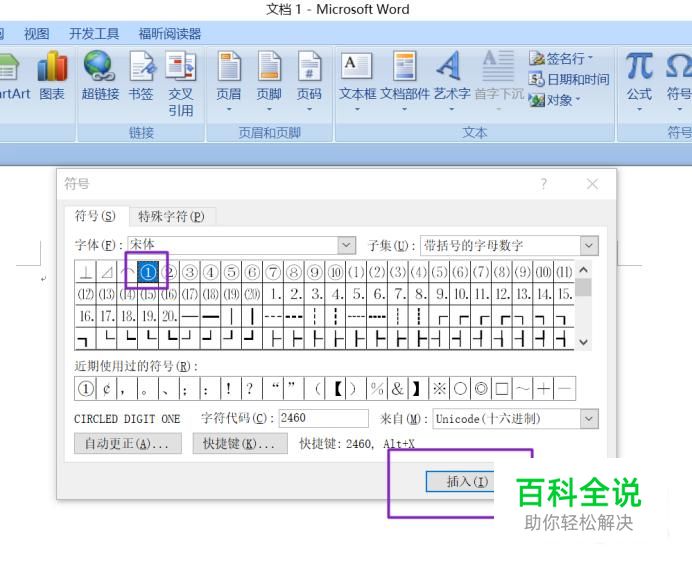Image resolution: width=692 pixels, height=567 pixels.
Task: Insert 艺术字 WordArt
Action: (x=452, y=82)
